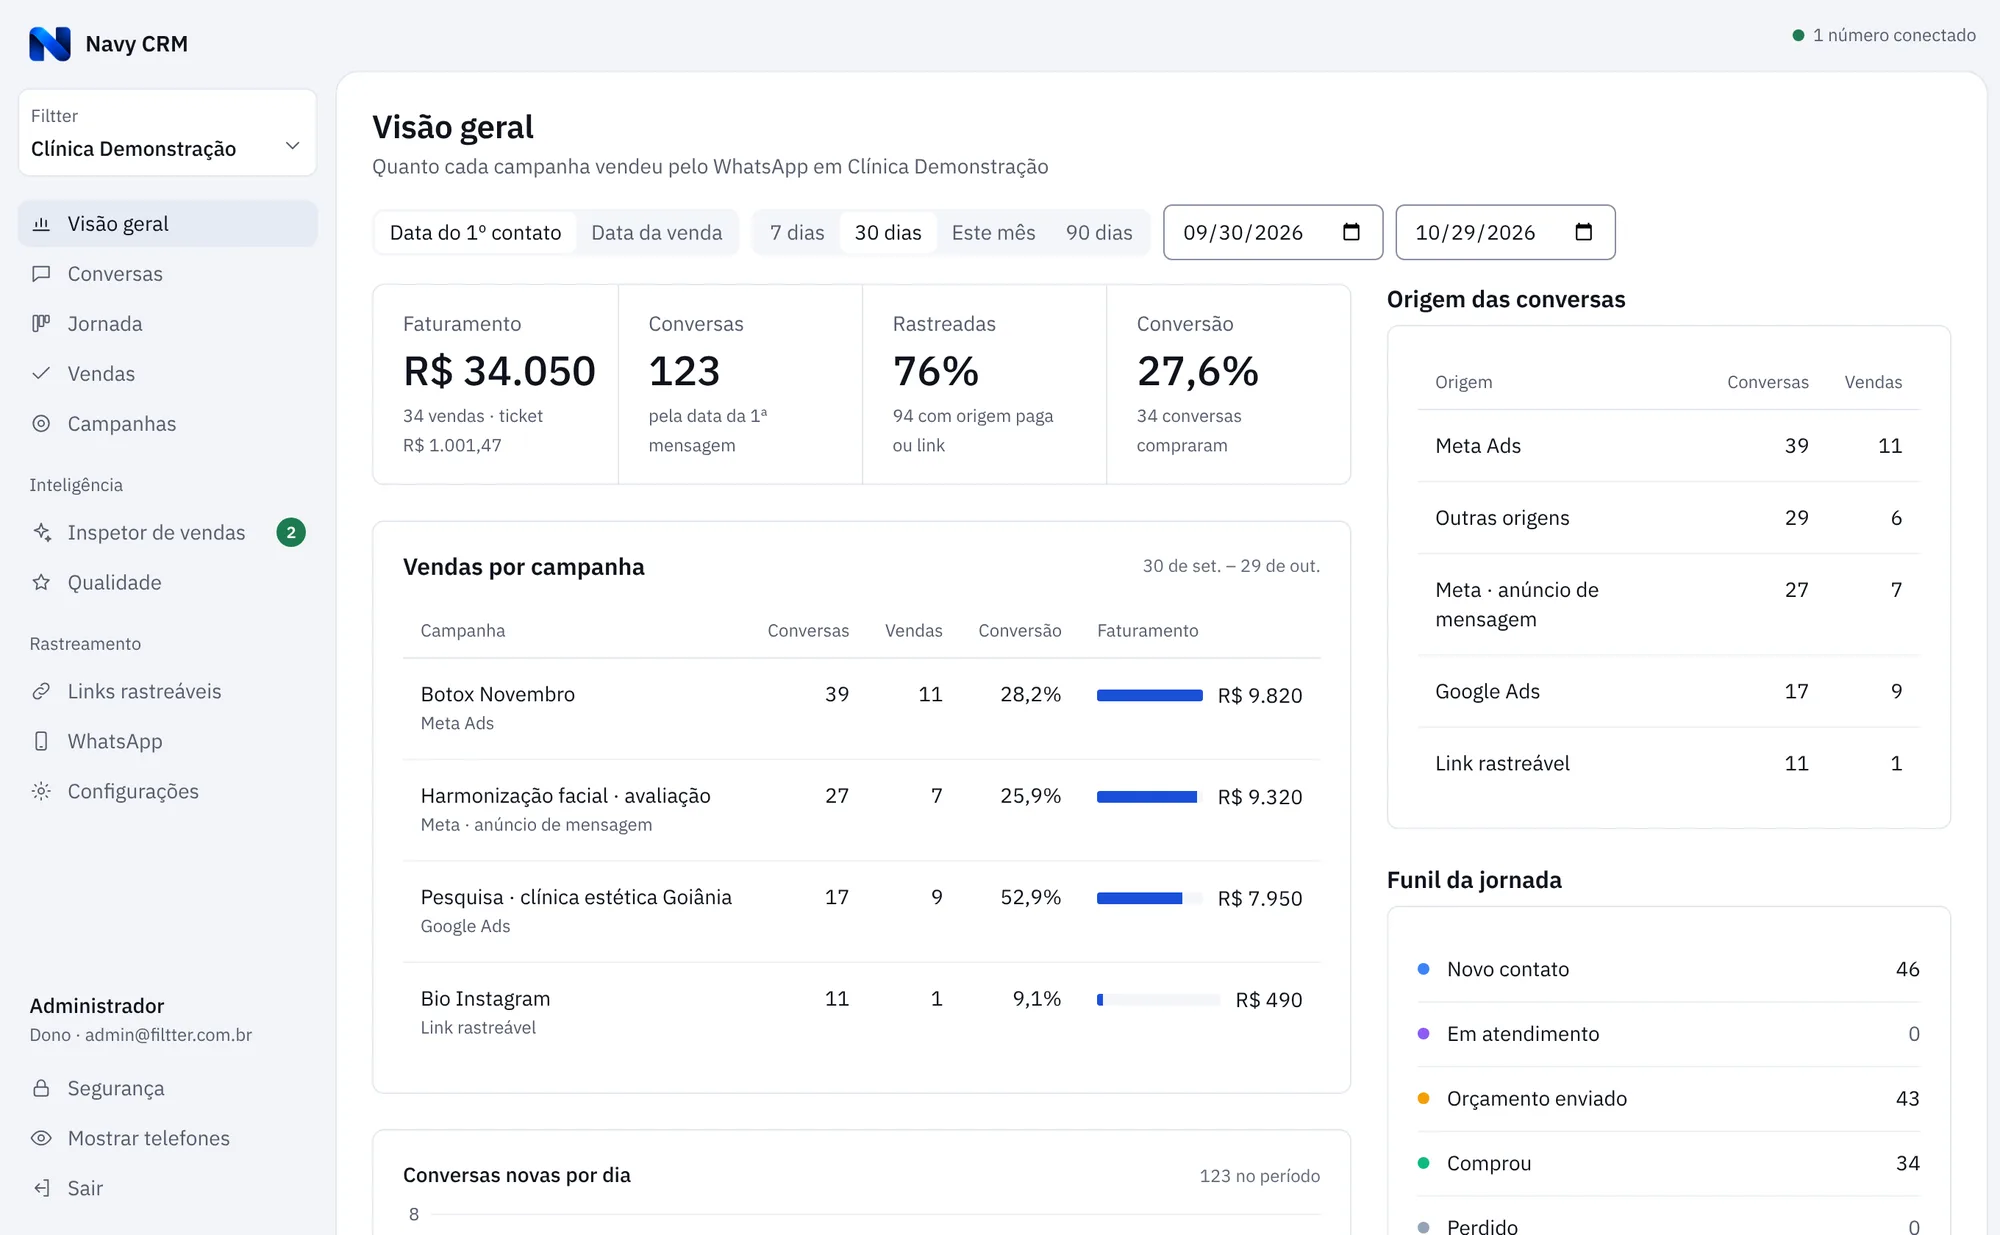This screenshot has height=1235, width=2000.
Task: Open the Conversas menu item
Action: point(167,274)
